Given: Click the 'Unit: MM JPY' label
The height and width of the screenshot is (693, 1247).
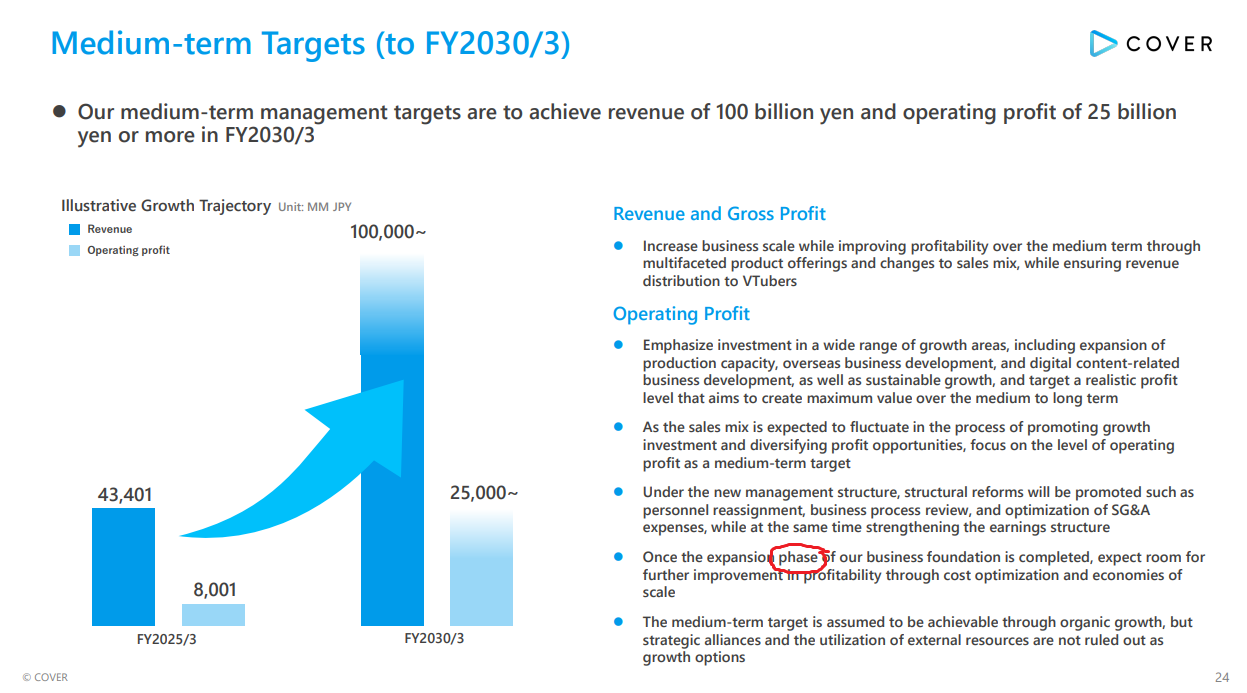Looking at the screenshot, I should 315,207.
